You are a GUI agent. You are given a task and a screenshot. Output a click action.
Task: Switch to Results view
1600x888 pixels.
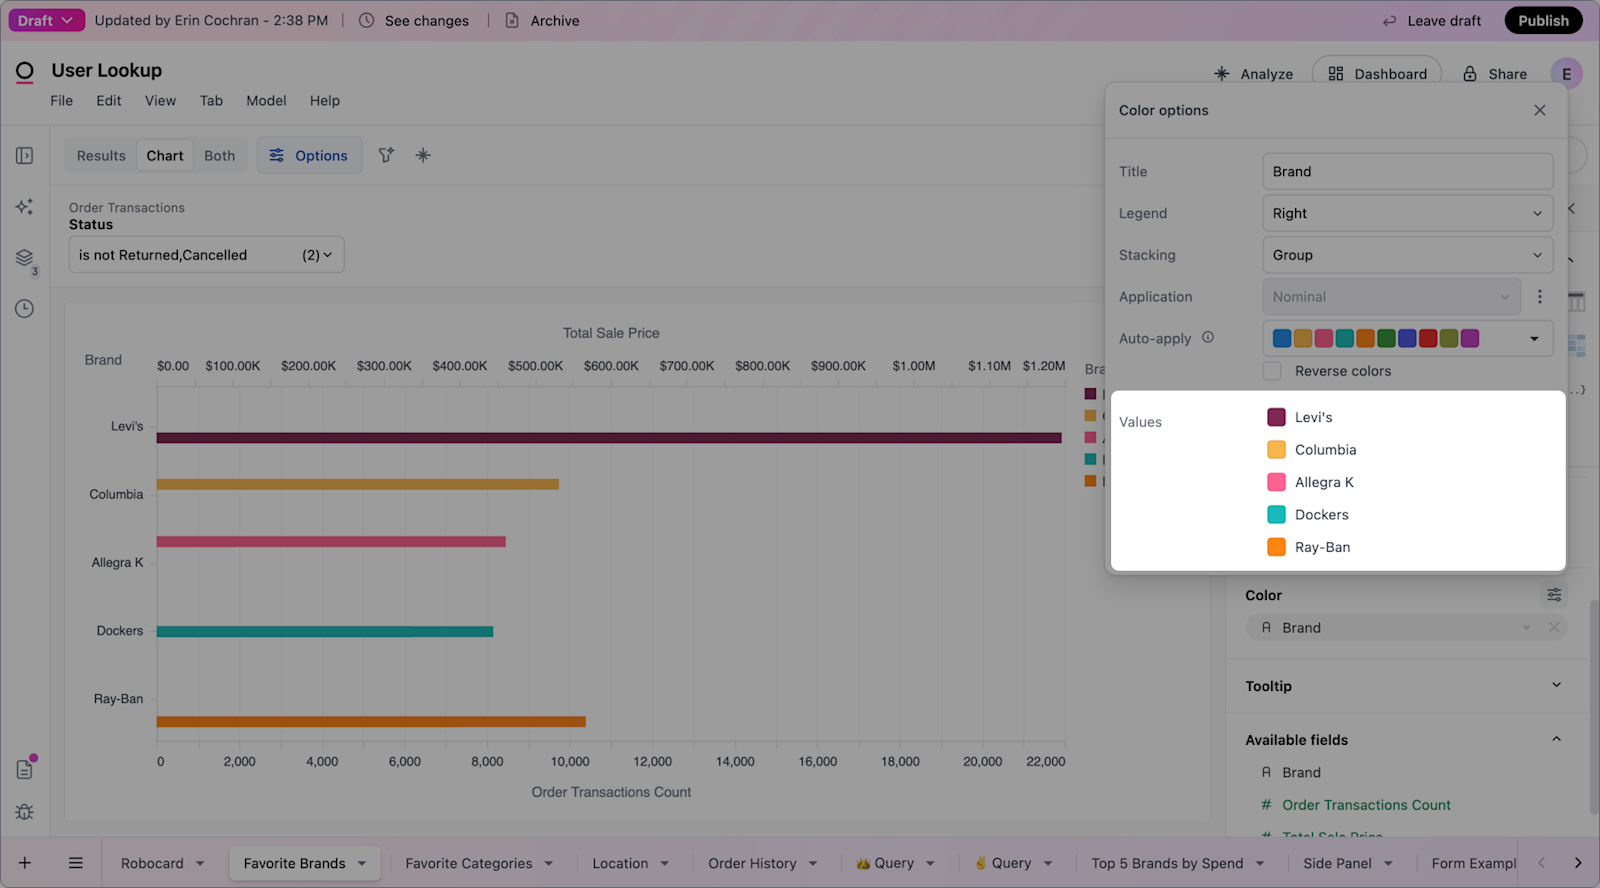[101, 156]
